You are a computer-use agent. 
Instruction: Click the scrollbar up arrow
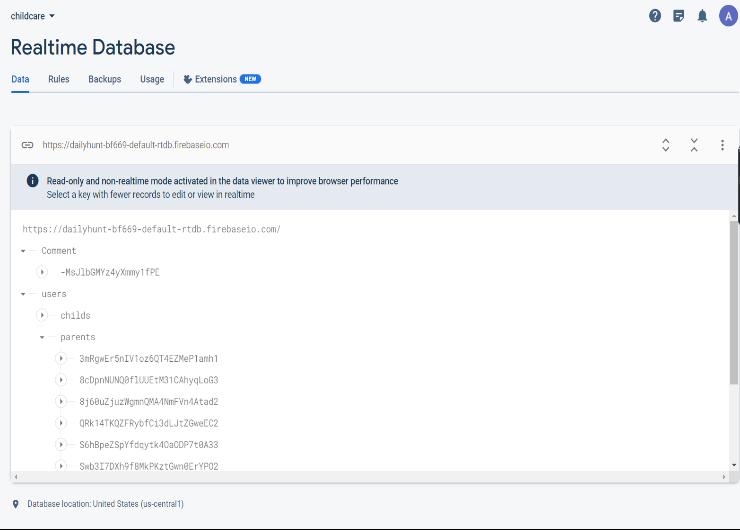click(734, 216)
